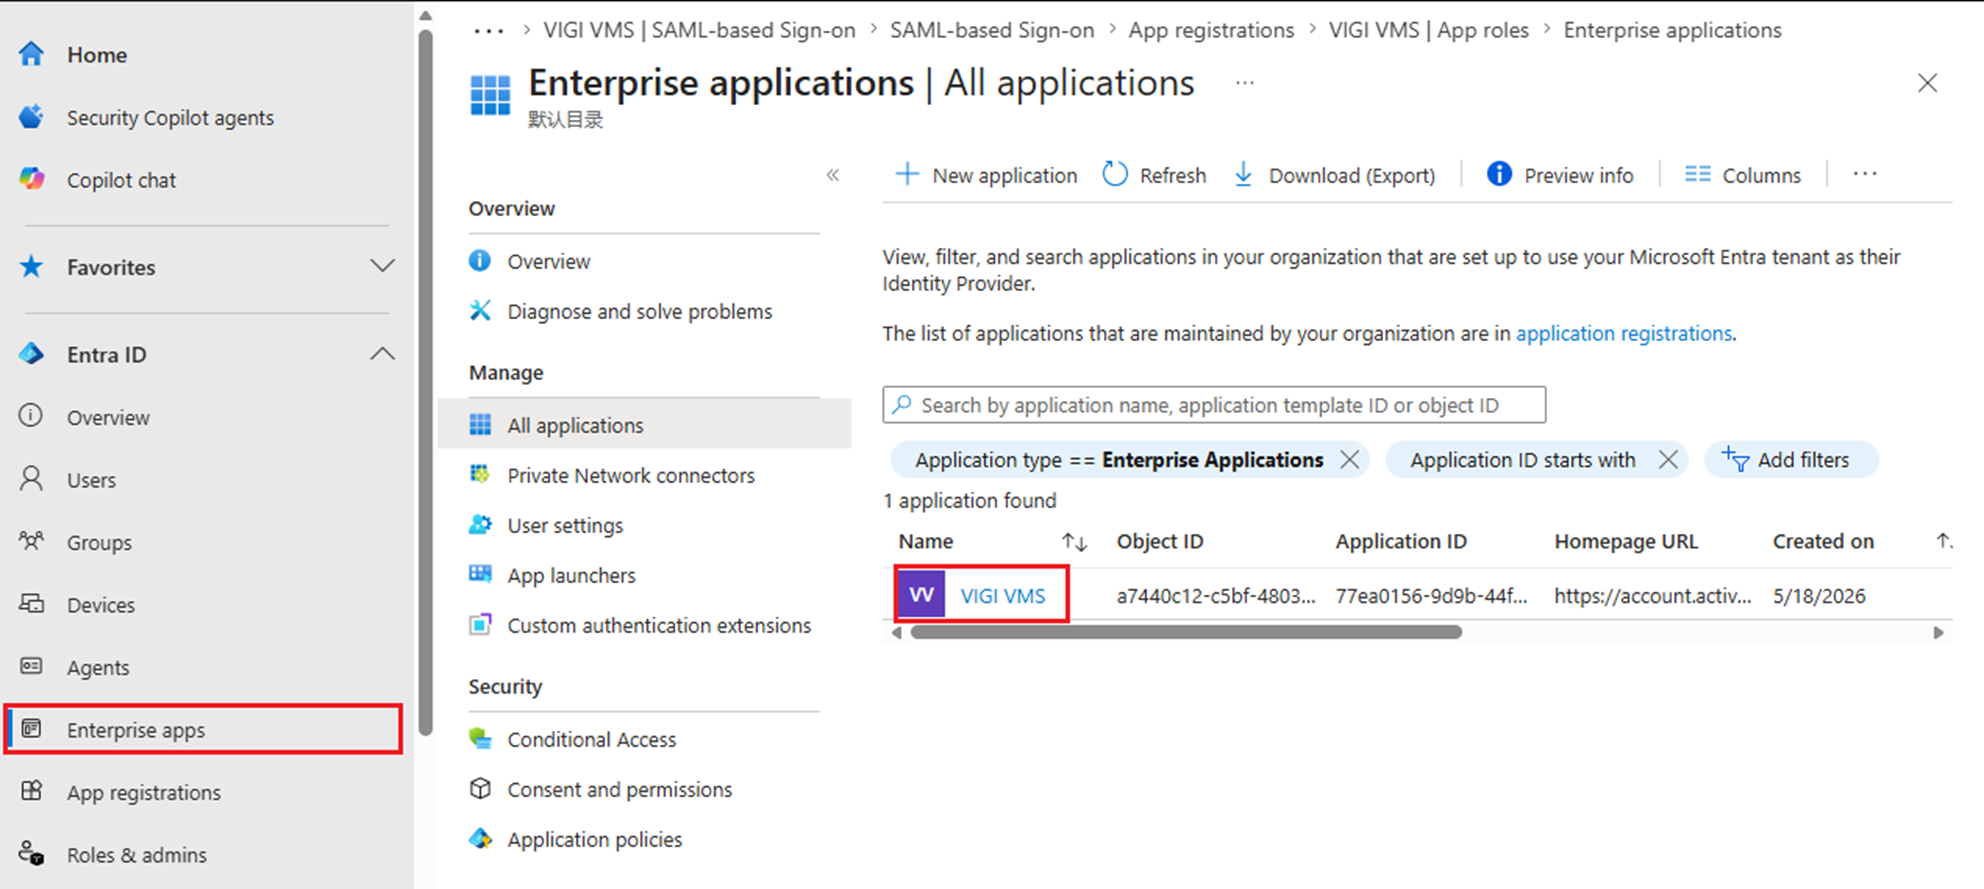Click the Object ID a7440c12-c5bf-4803 cell
The width and height of the screenshot is (1984, 889).
1216,596
